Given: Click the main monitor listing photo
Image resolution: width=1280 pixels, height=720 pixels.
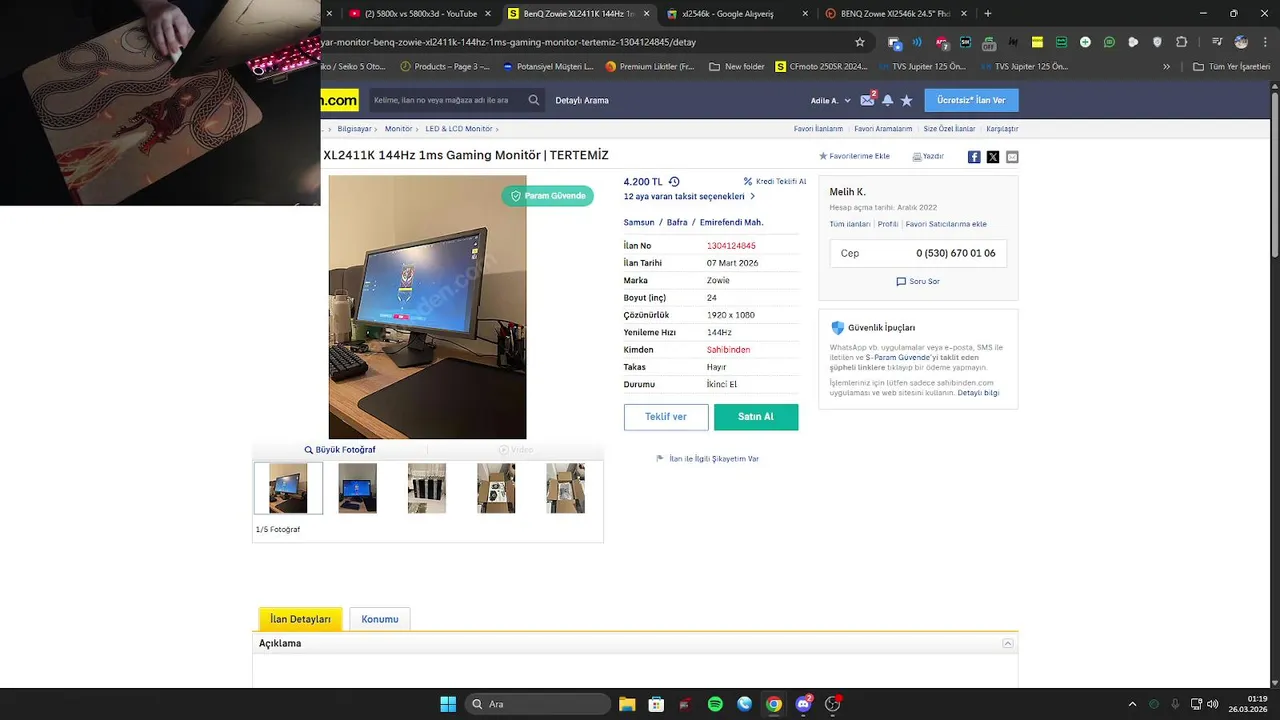Looking at the screenshot, I should coord(427,307).
